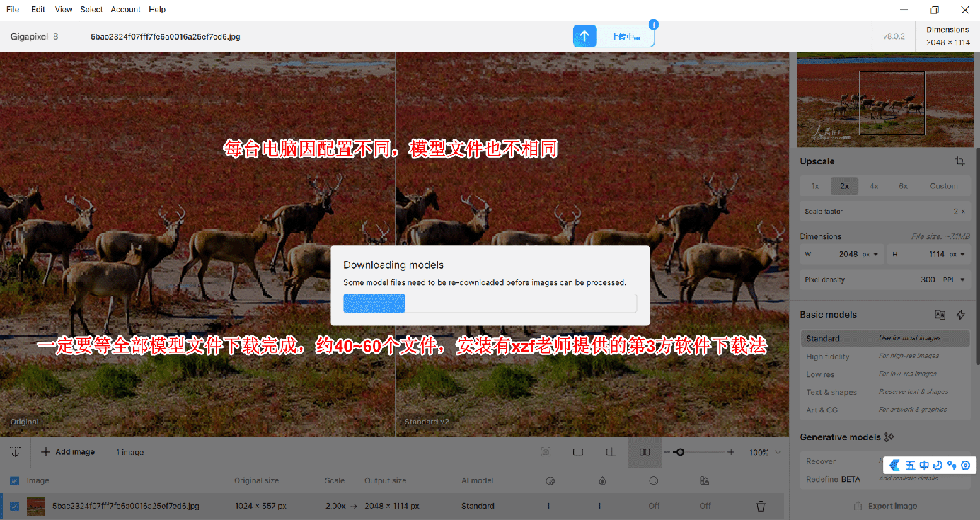Image resolution: width=980 pixels, height=520 pixels.
Task: Click the file name in the title bar
Action: click(165, 37)
